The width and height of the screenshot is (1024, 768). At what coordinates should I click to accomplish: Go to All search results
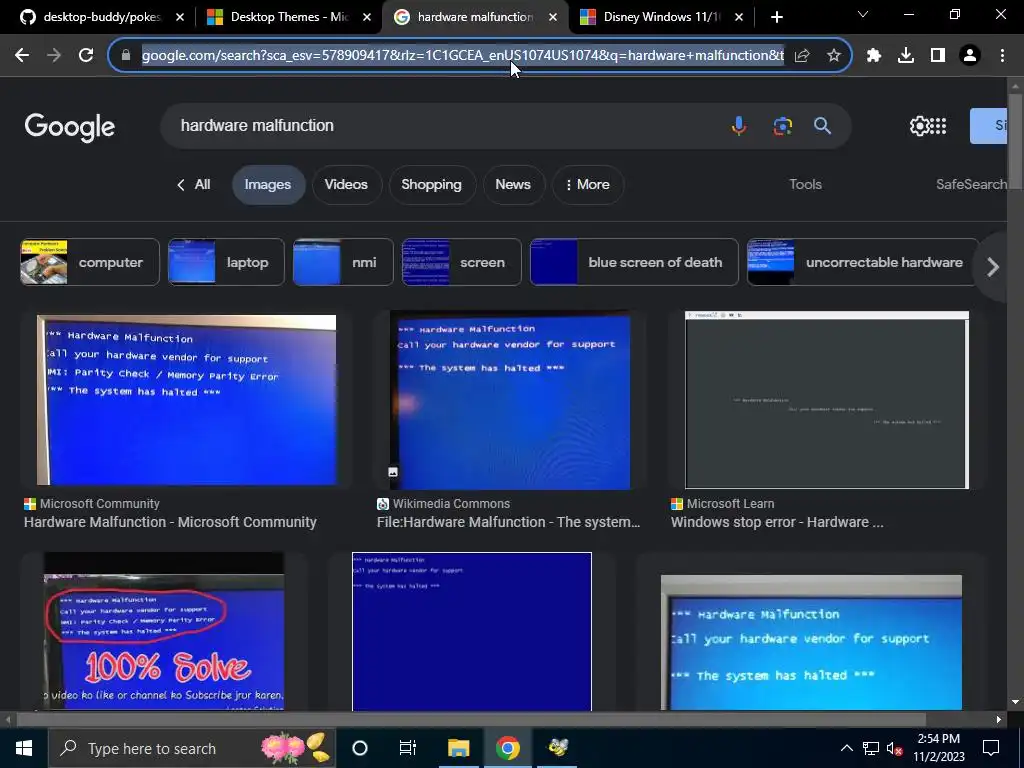(x=193, y=185)
